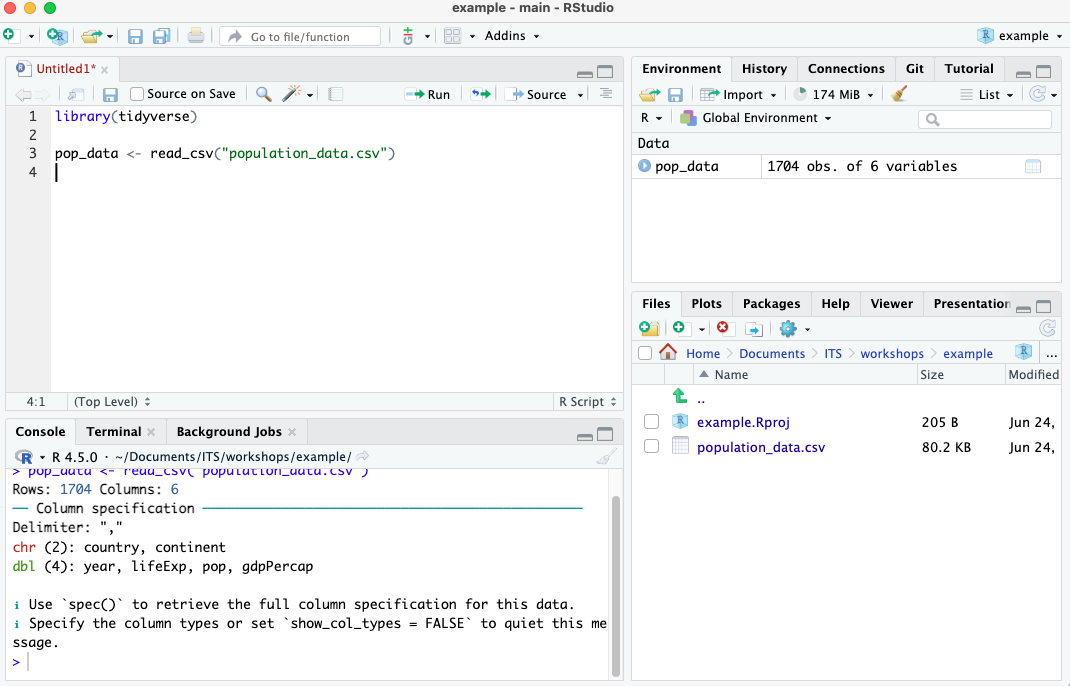Viewport: 1070px width, 686px height.
Task: Click the delete files red icon
Action: point(725,328)
